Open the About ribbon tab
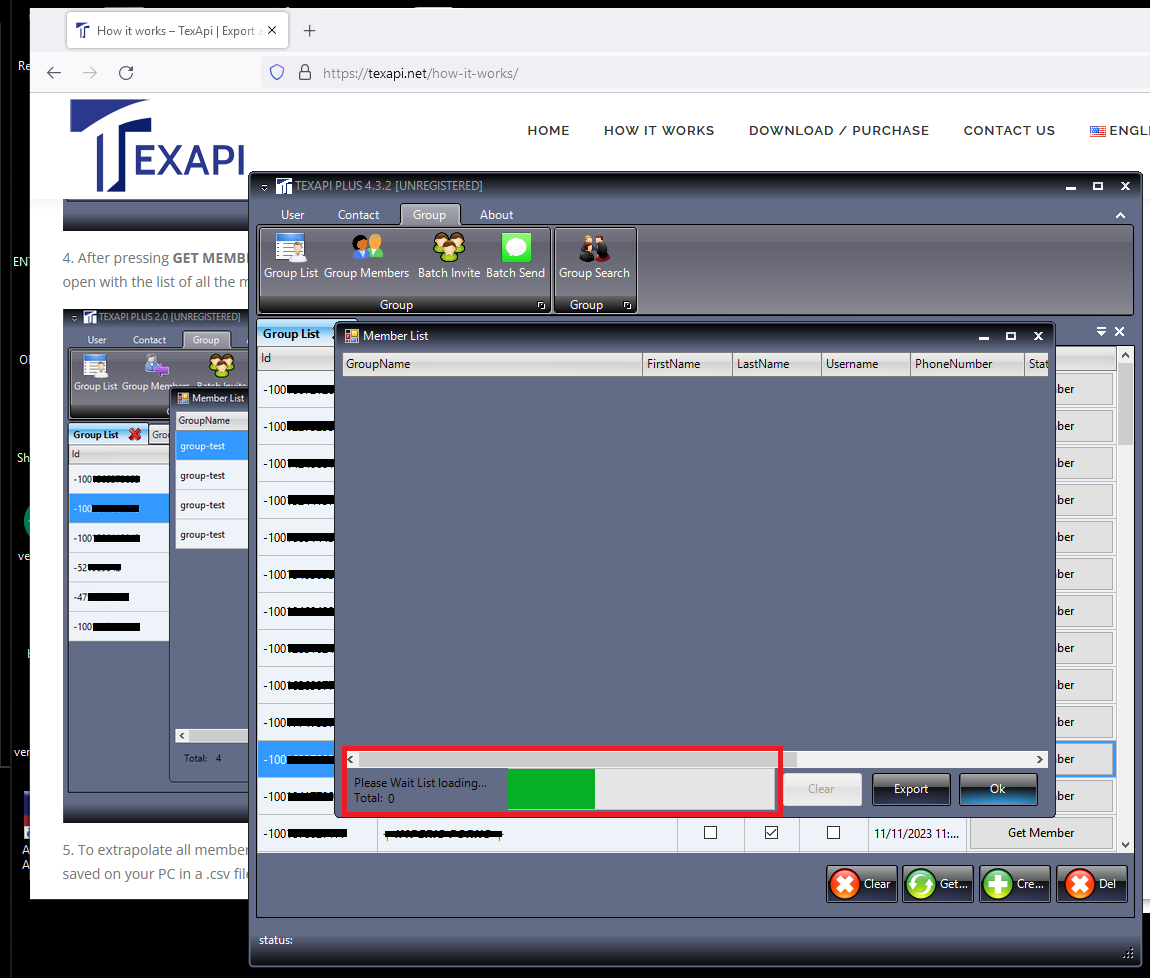 pos(497,215)
